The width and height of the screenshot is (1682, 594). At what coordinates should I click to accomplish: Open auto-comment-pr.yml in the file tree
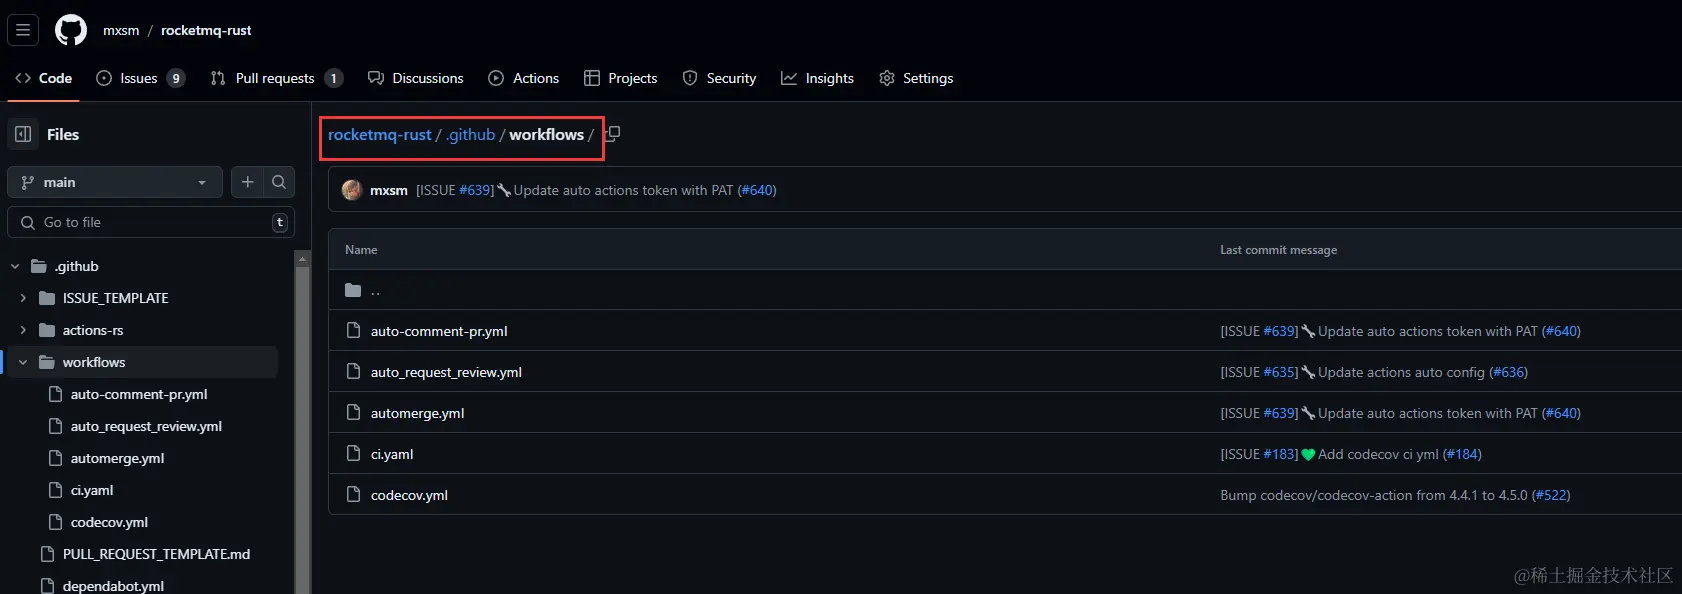(x=139, y=394)
